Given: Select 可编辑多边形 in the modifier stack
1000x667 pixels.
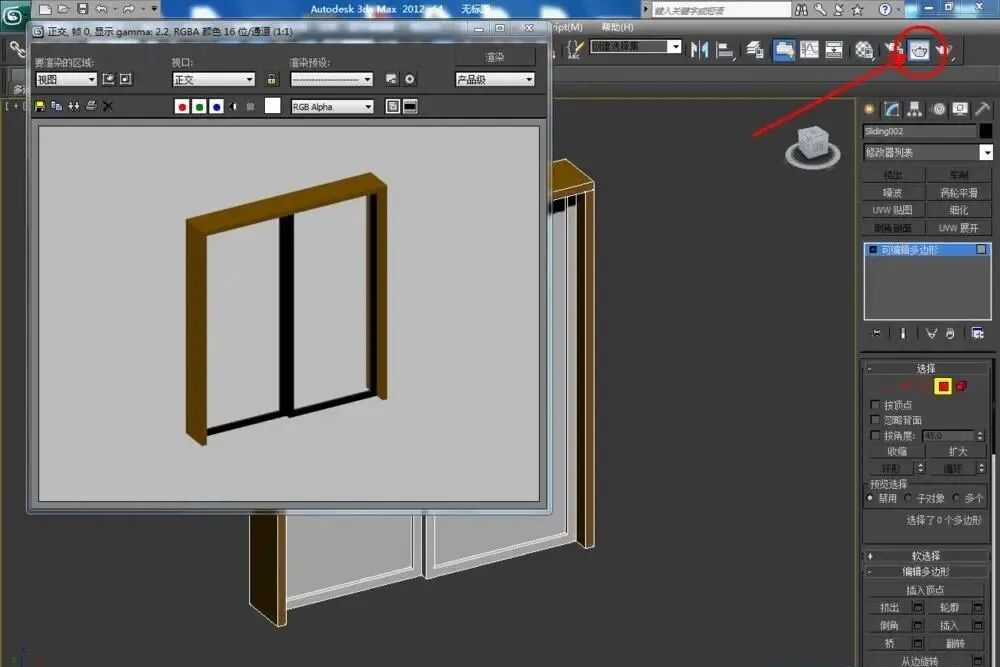Looking at the screenshot, I should [x=927, y=249].
